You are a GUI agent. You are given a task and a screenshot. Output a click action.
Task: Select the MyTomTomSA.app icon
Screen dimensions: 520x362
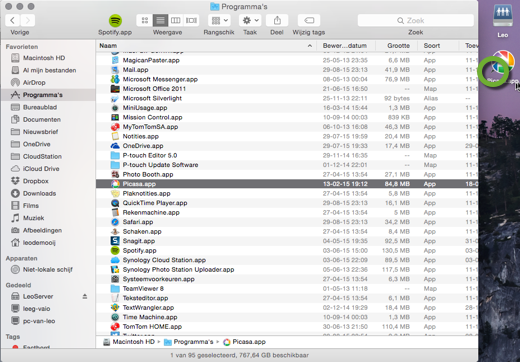tap(115, 127)
